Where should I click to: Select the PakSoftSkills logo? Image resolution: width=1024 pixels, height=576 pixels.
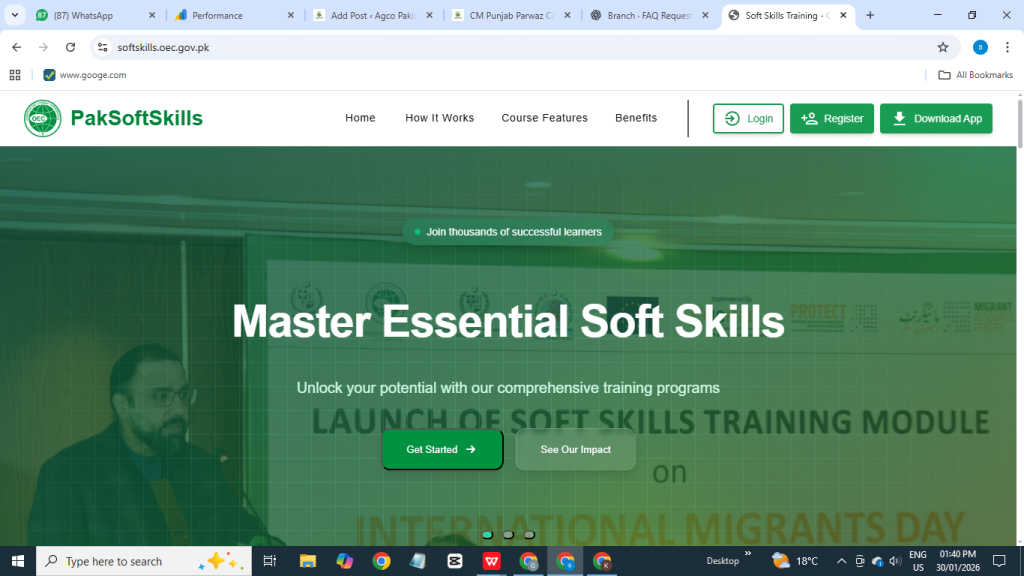click(x=43, y=117)
